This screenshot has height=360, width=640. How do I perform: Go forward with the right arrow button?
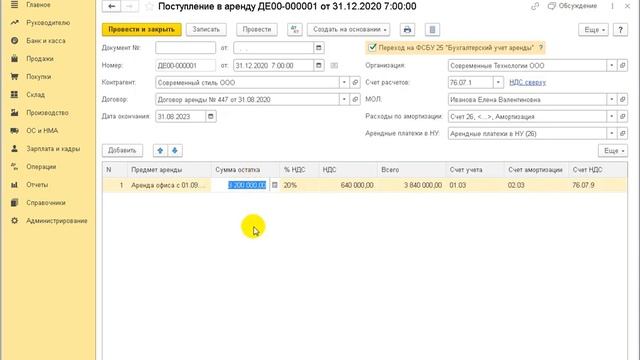pyautogui.click(x=129, y=6)
